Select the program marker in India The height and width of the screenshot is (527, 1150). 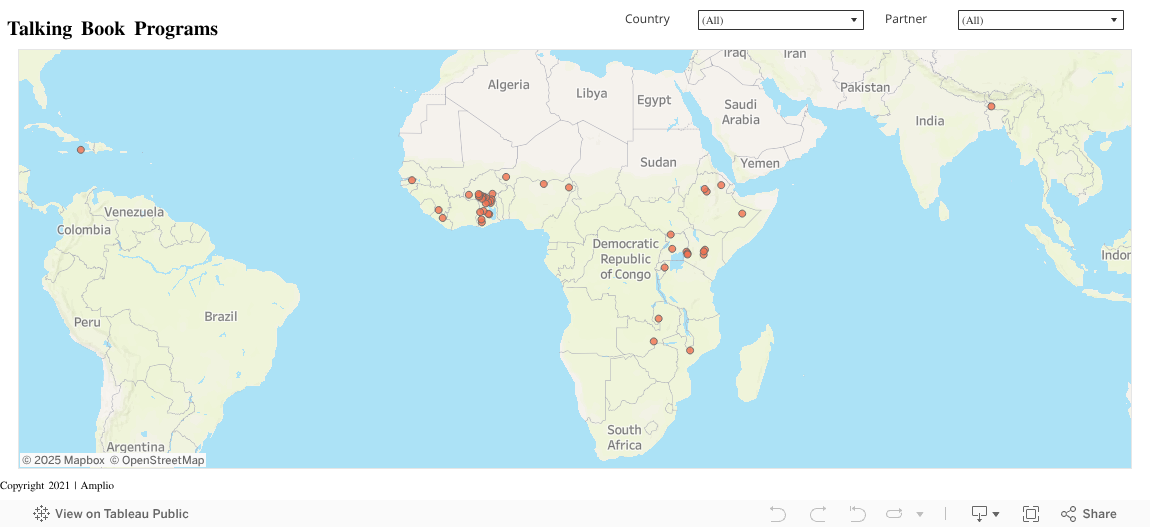tap(991, 106)
